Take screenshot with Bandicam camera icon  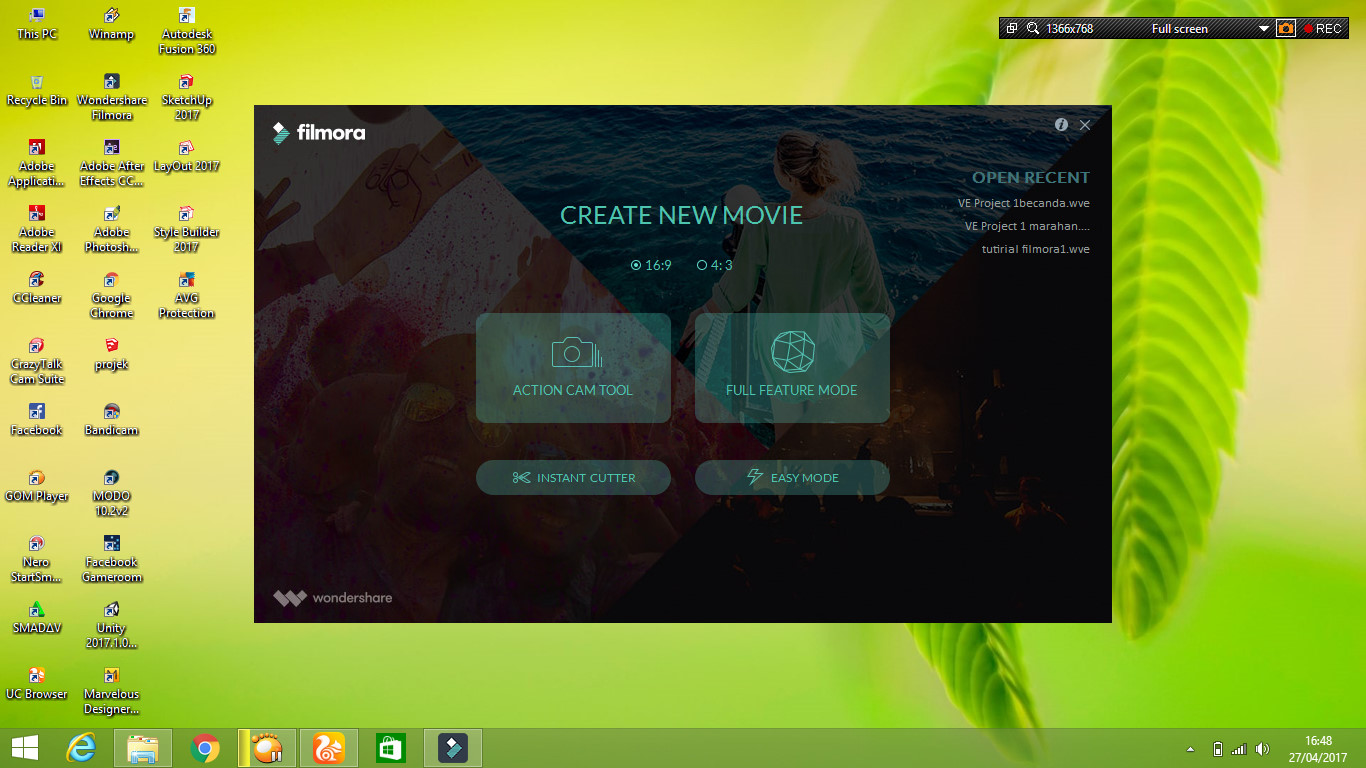pos(1286,29)
